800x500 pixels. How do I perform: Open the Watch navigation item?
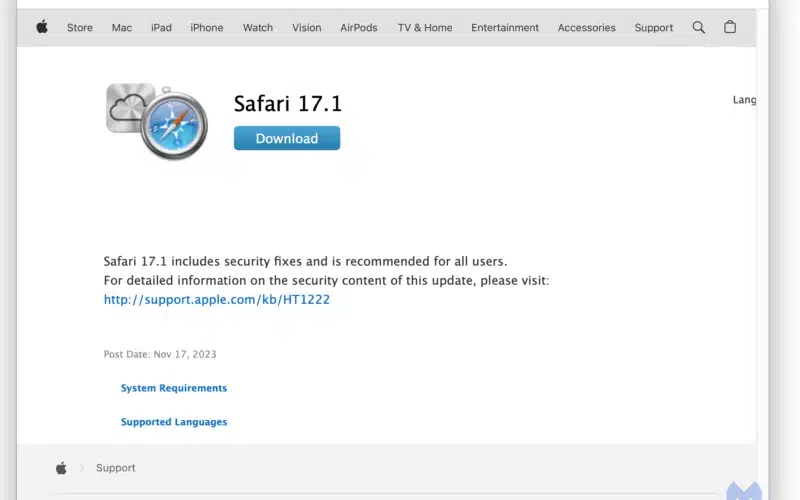pos(258,28)
